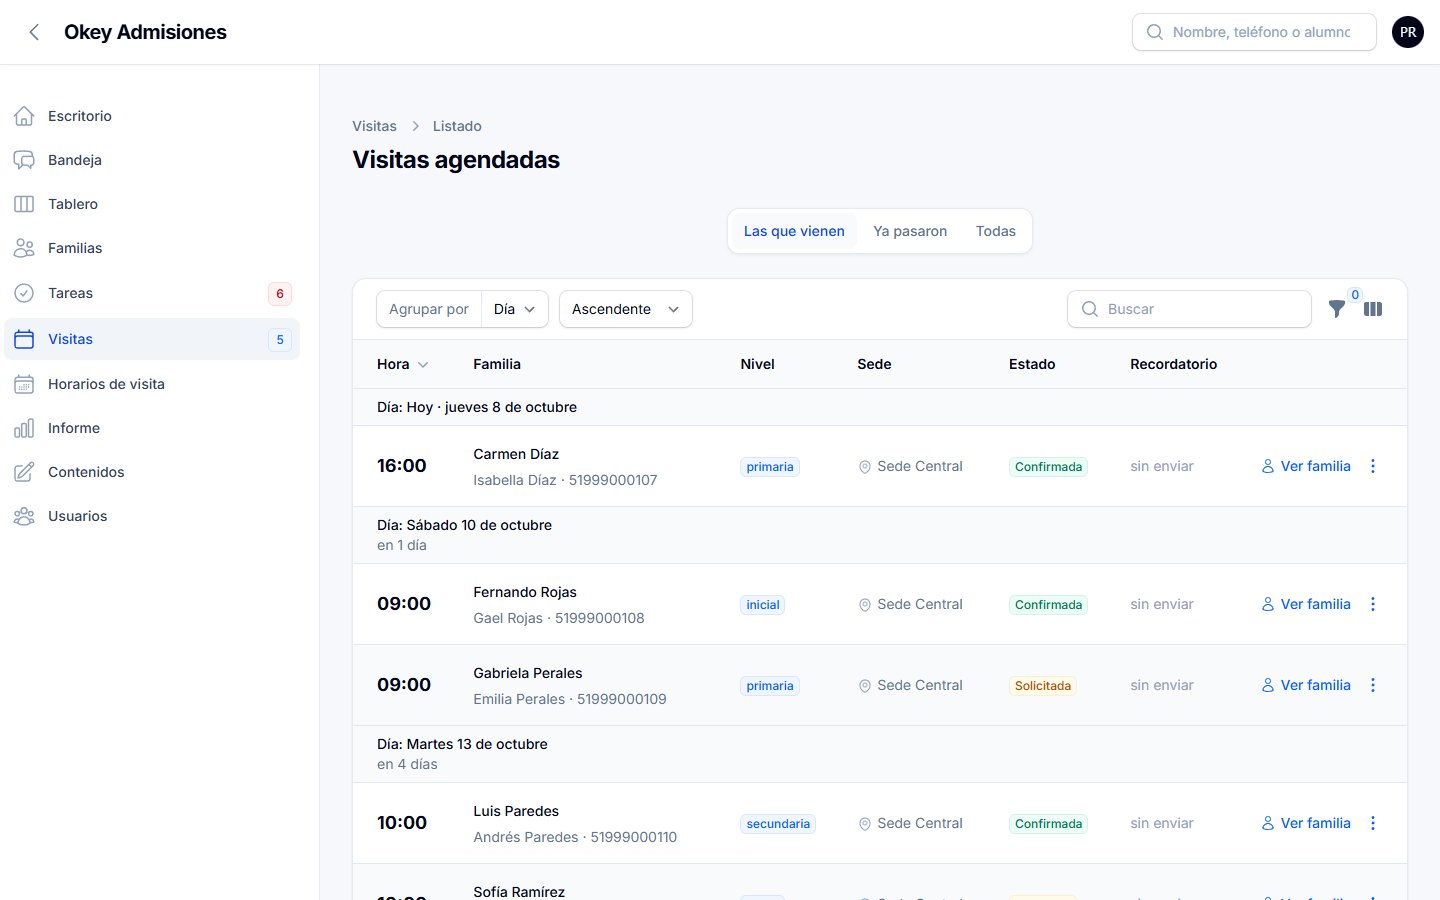Screen dimensions: 1440x900
Task: Open actions menu for Fernando Rojas row
Action: (1373, 604)
